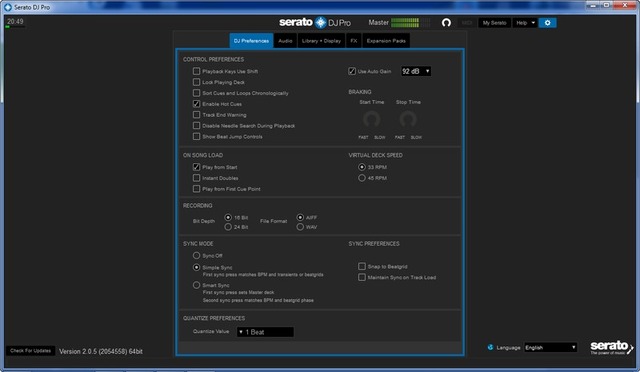Toggle Disable Needle Search During Playback
Viewport: 640px width, 372px height.
[x=196, y=126]
